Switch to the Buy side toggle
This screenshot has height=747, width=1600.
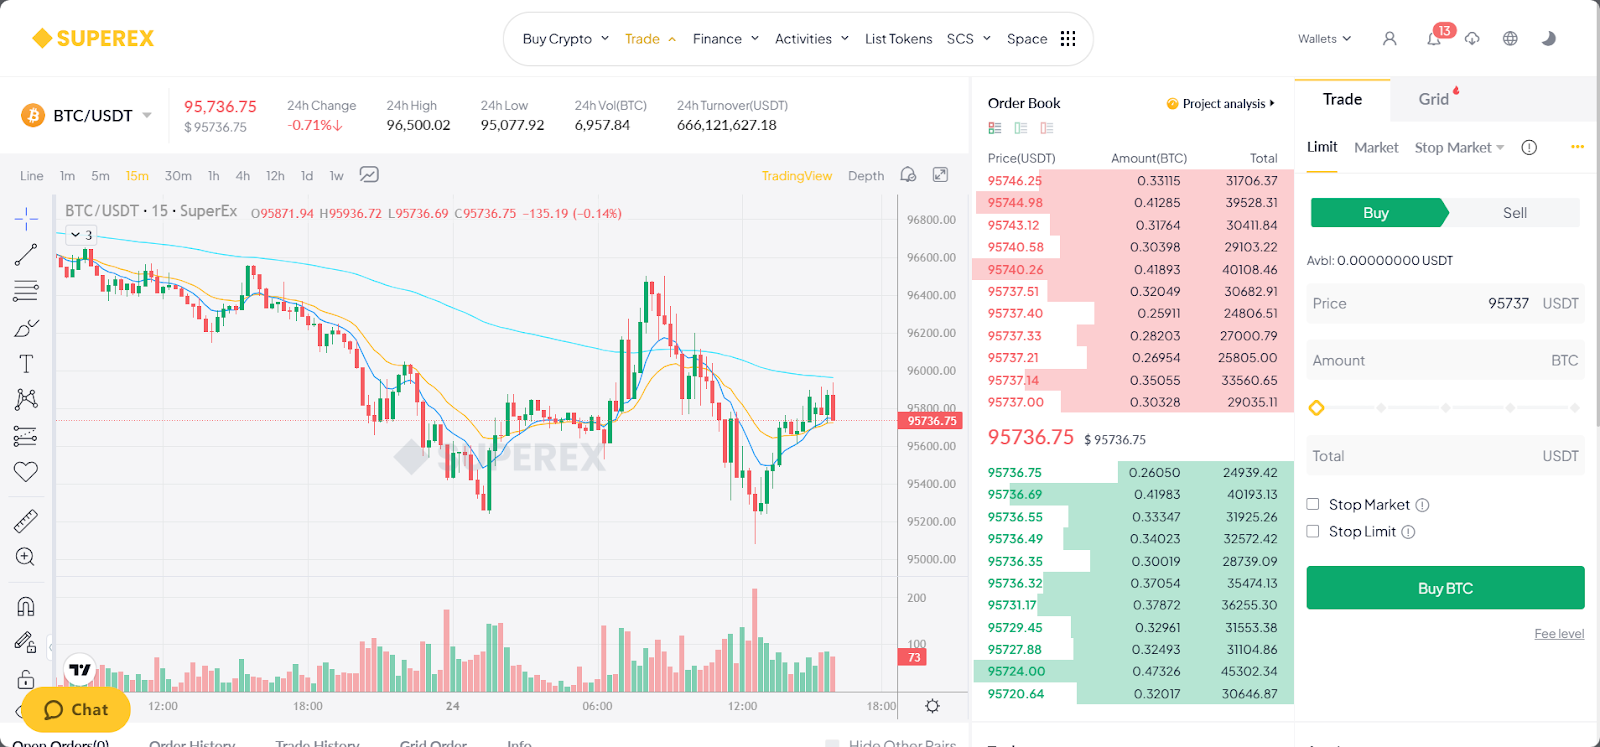(1378, 213)
